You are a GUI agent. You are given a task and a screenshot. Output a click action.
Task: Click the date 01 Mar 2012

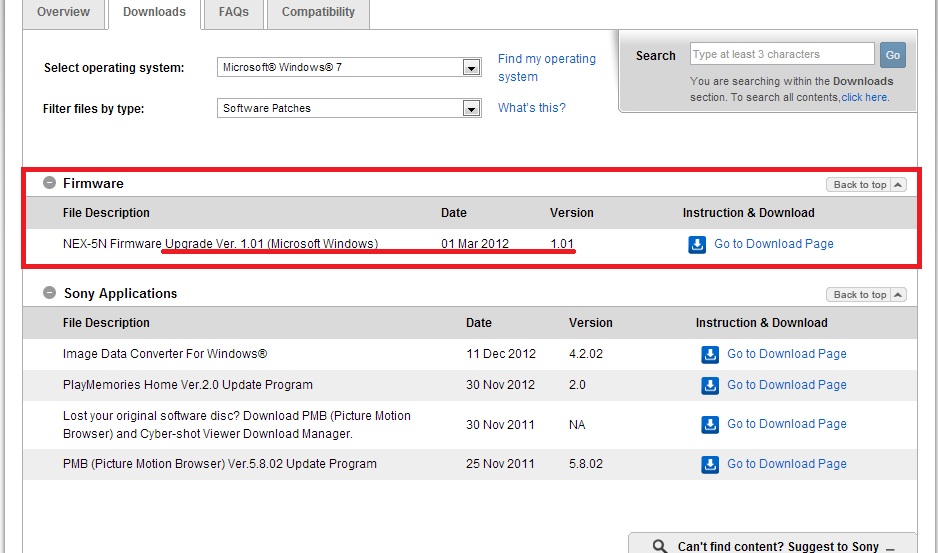click(475, 244)
